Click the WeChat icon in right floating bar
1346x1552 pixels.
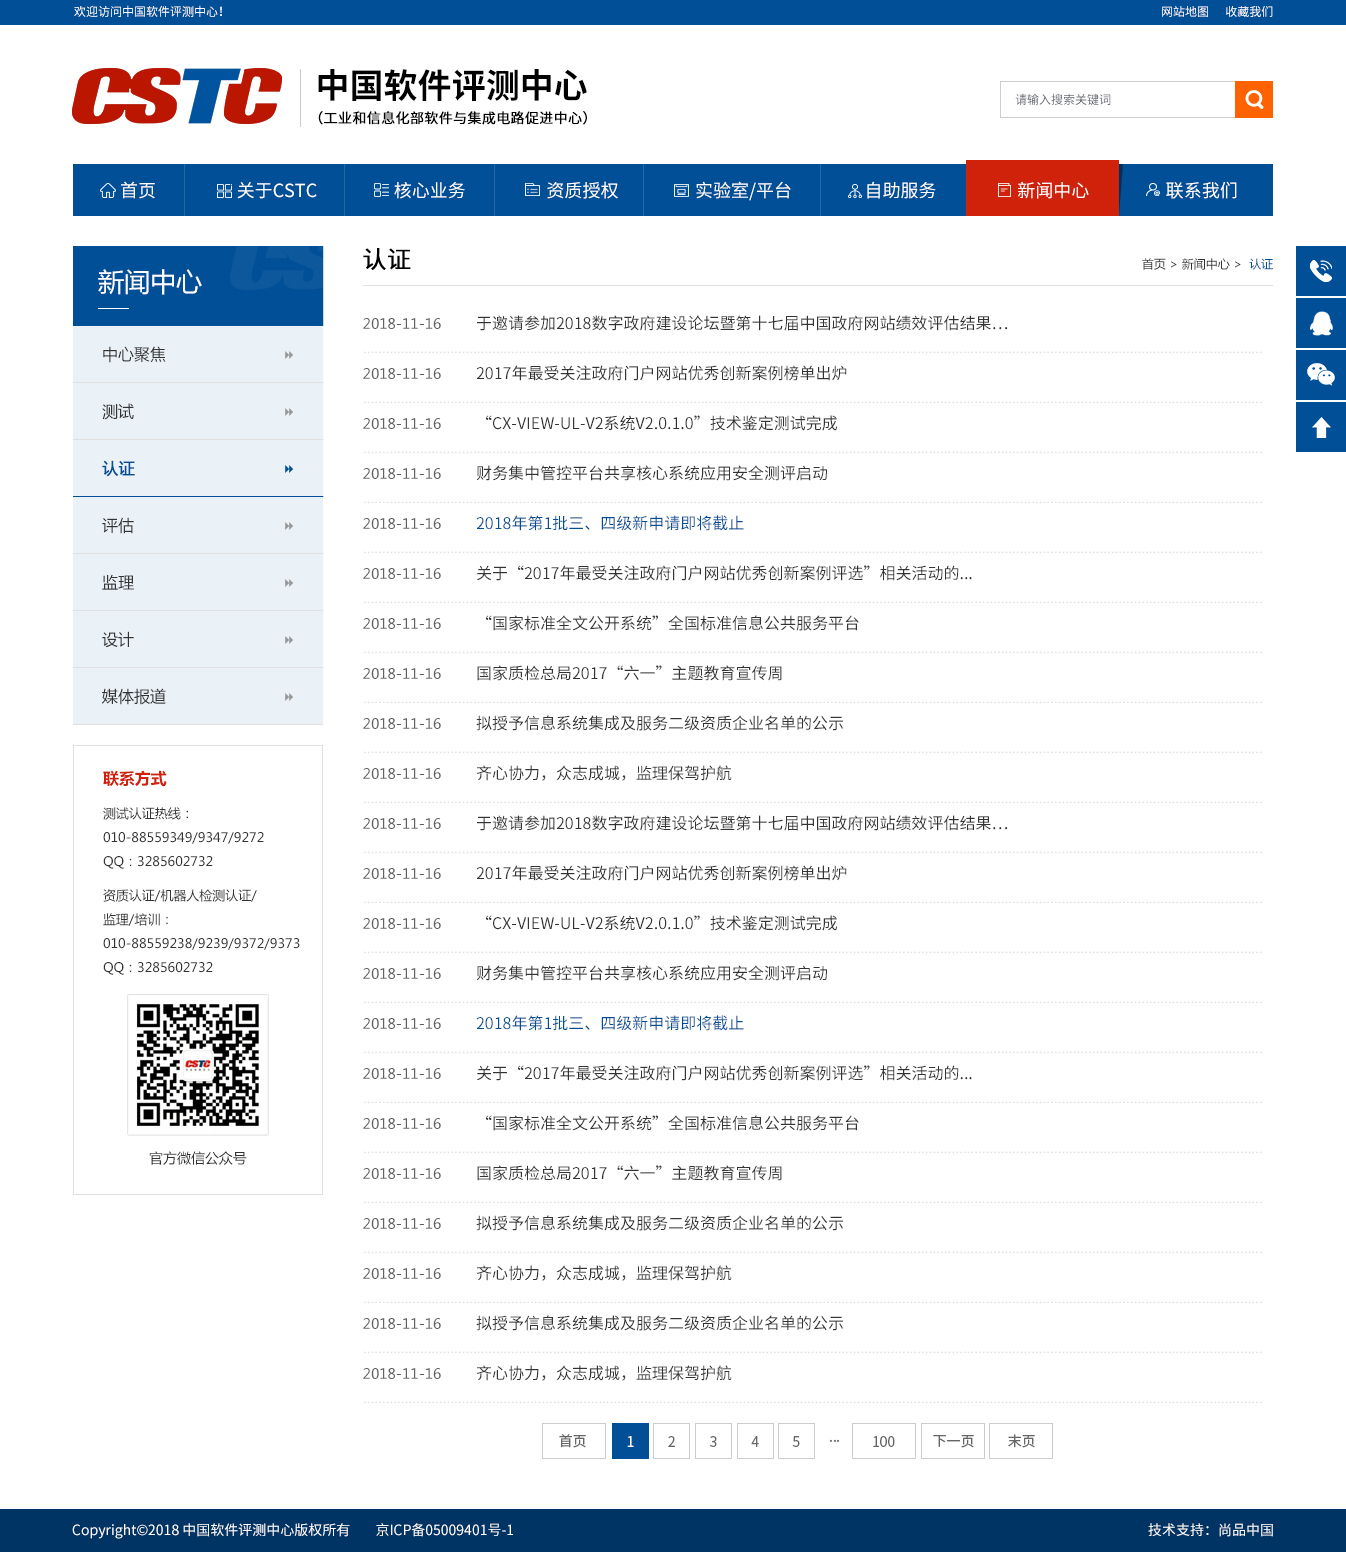1320,375
